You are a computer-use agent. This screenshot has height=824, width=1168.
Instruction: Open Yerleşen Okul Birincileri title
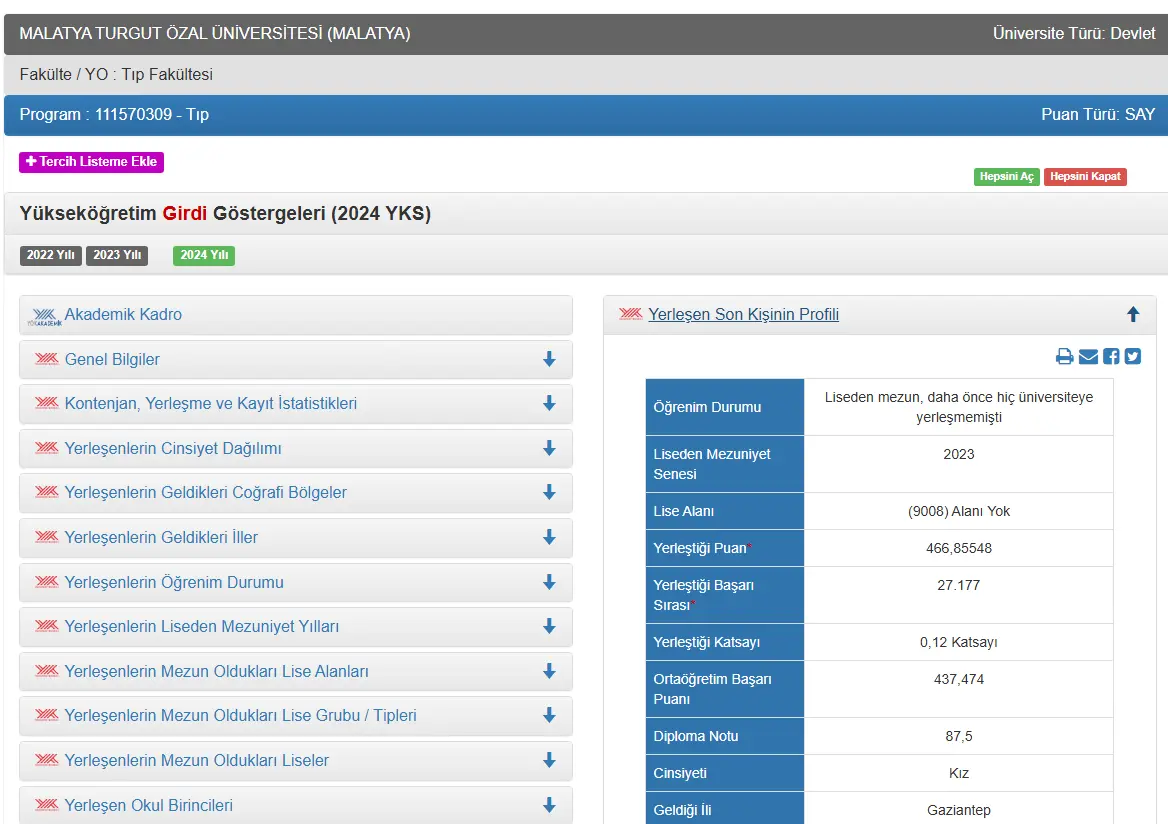[148, 805]
